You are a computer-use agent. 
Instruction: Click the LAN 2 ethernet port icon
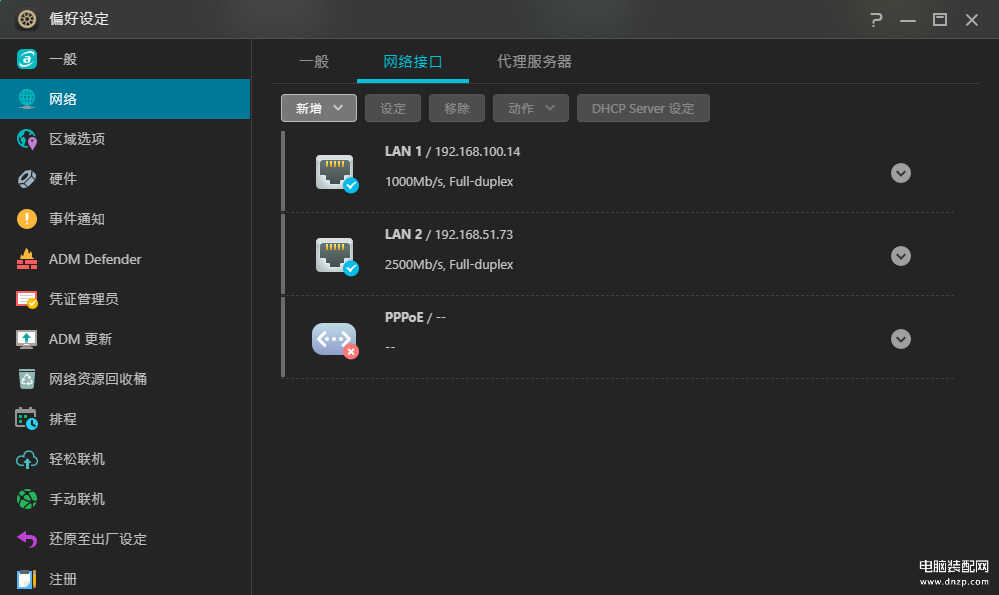[x=336, y=255]
